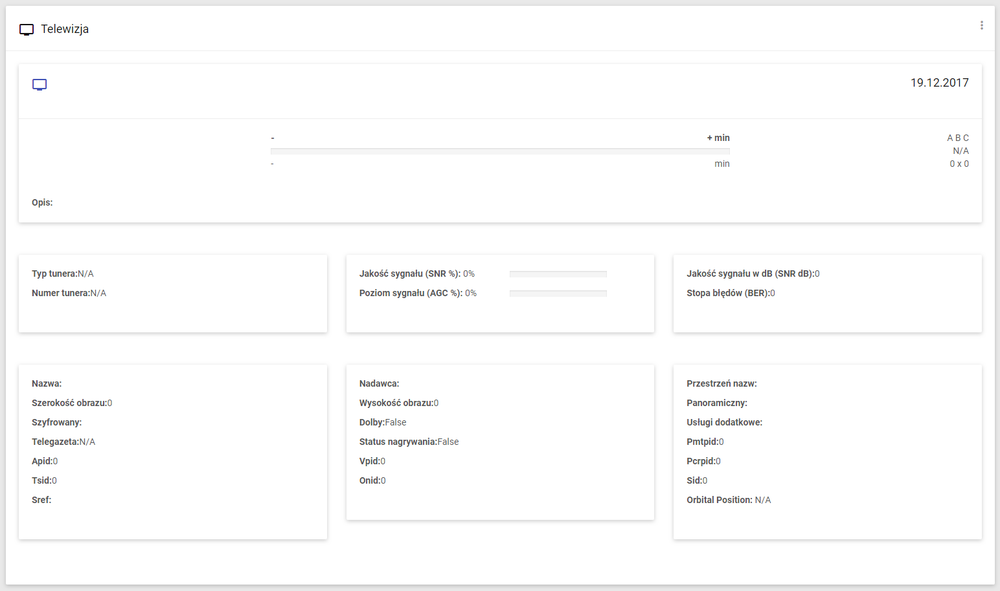The width and height of the screenshot is (1000, 591).
Task: Click the SNR % signal quality bar
Action: 558,273
